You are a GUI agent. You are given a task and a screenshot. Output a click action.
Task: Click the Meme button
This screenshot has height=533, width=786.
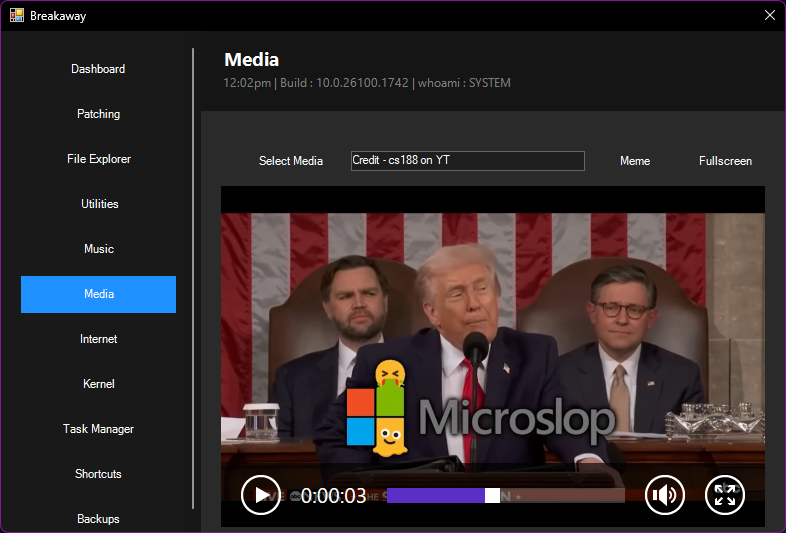[x=635, y=161]
